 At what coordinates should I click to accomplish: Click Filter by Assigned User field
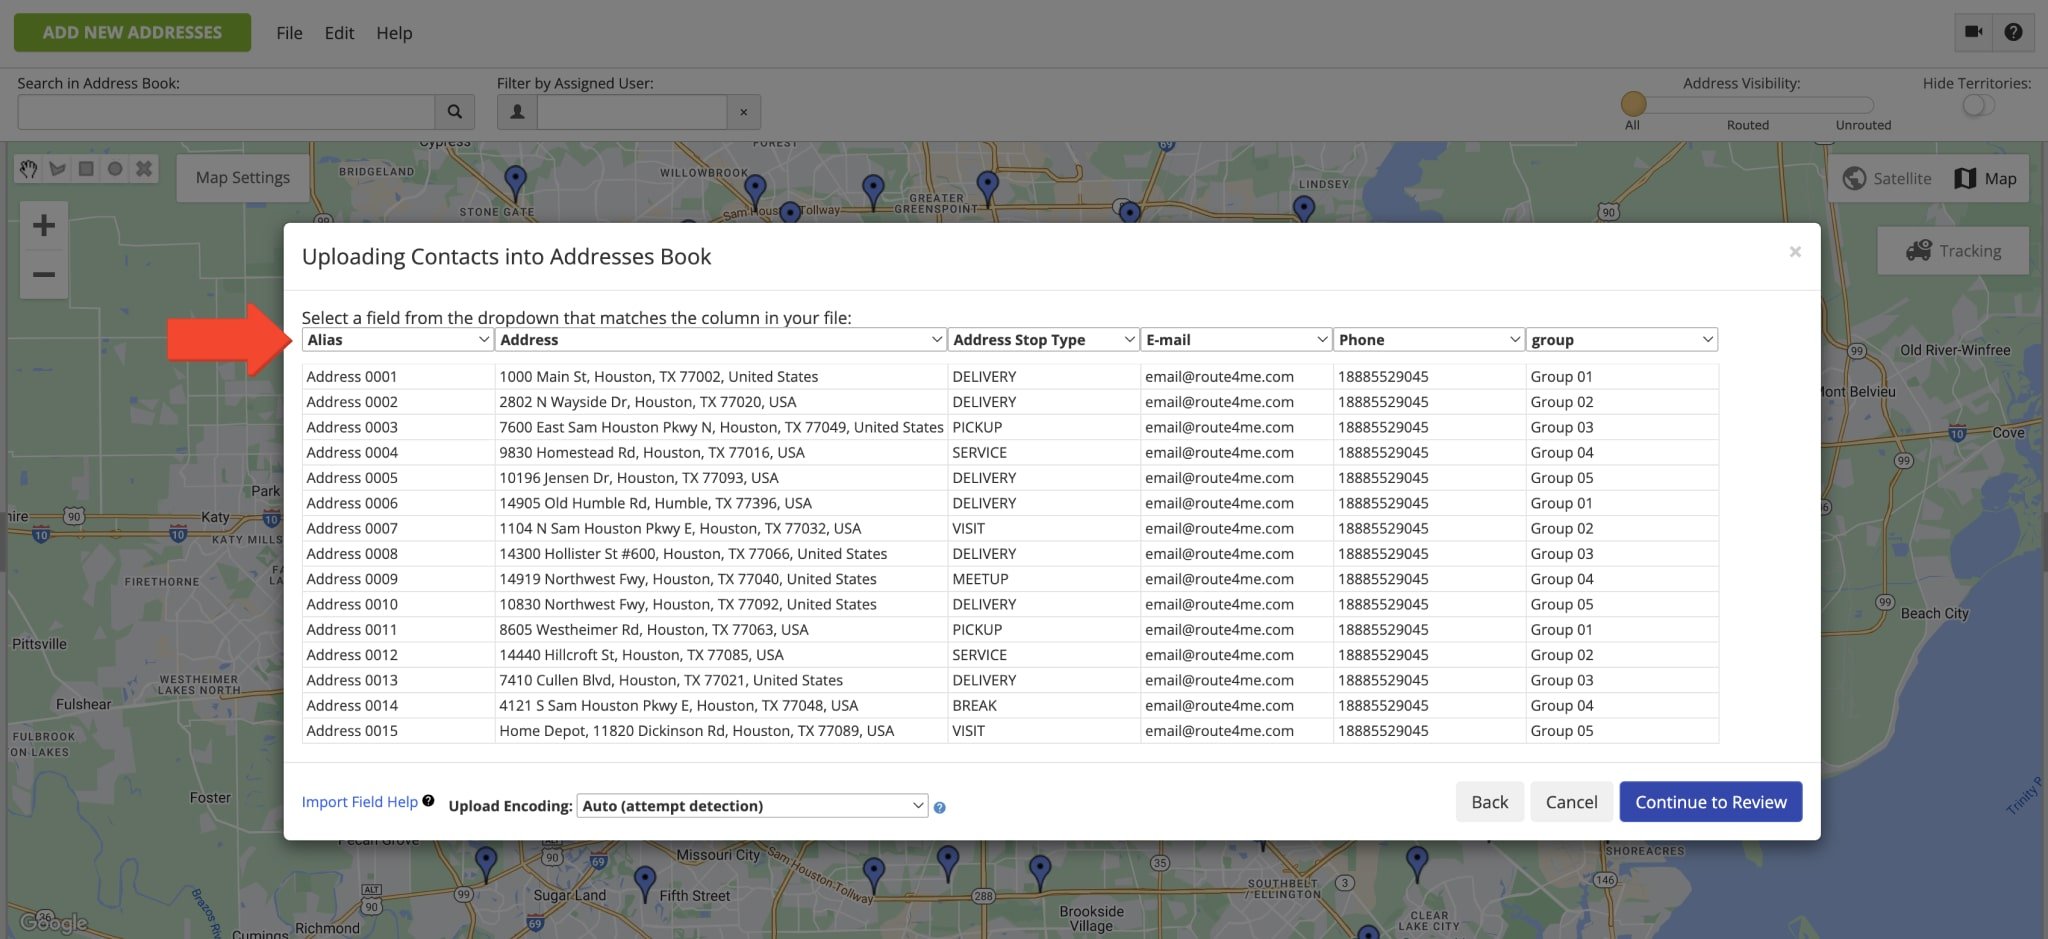tap(632, 112)
